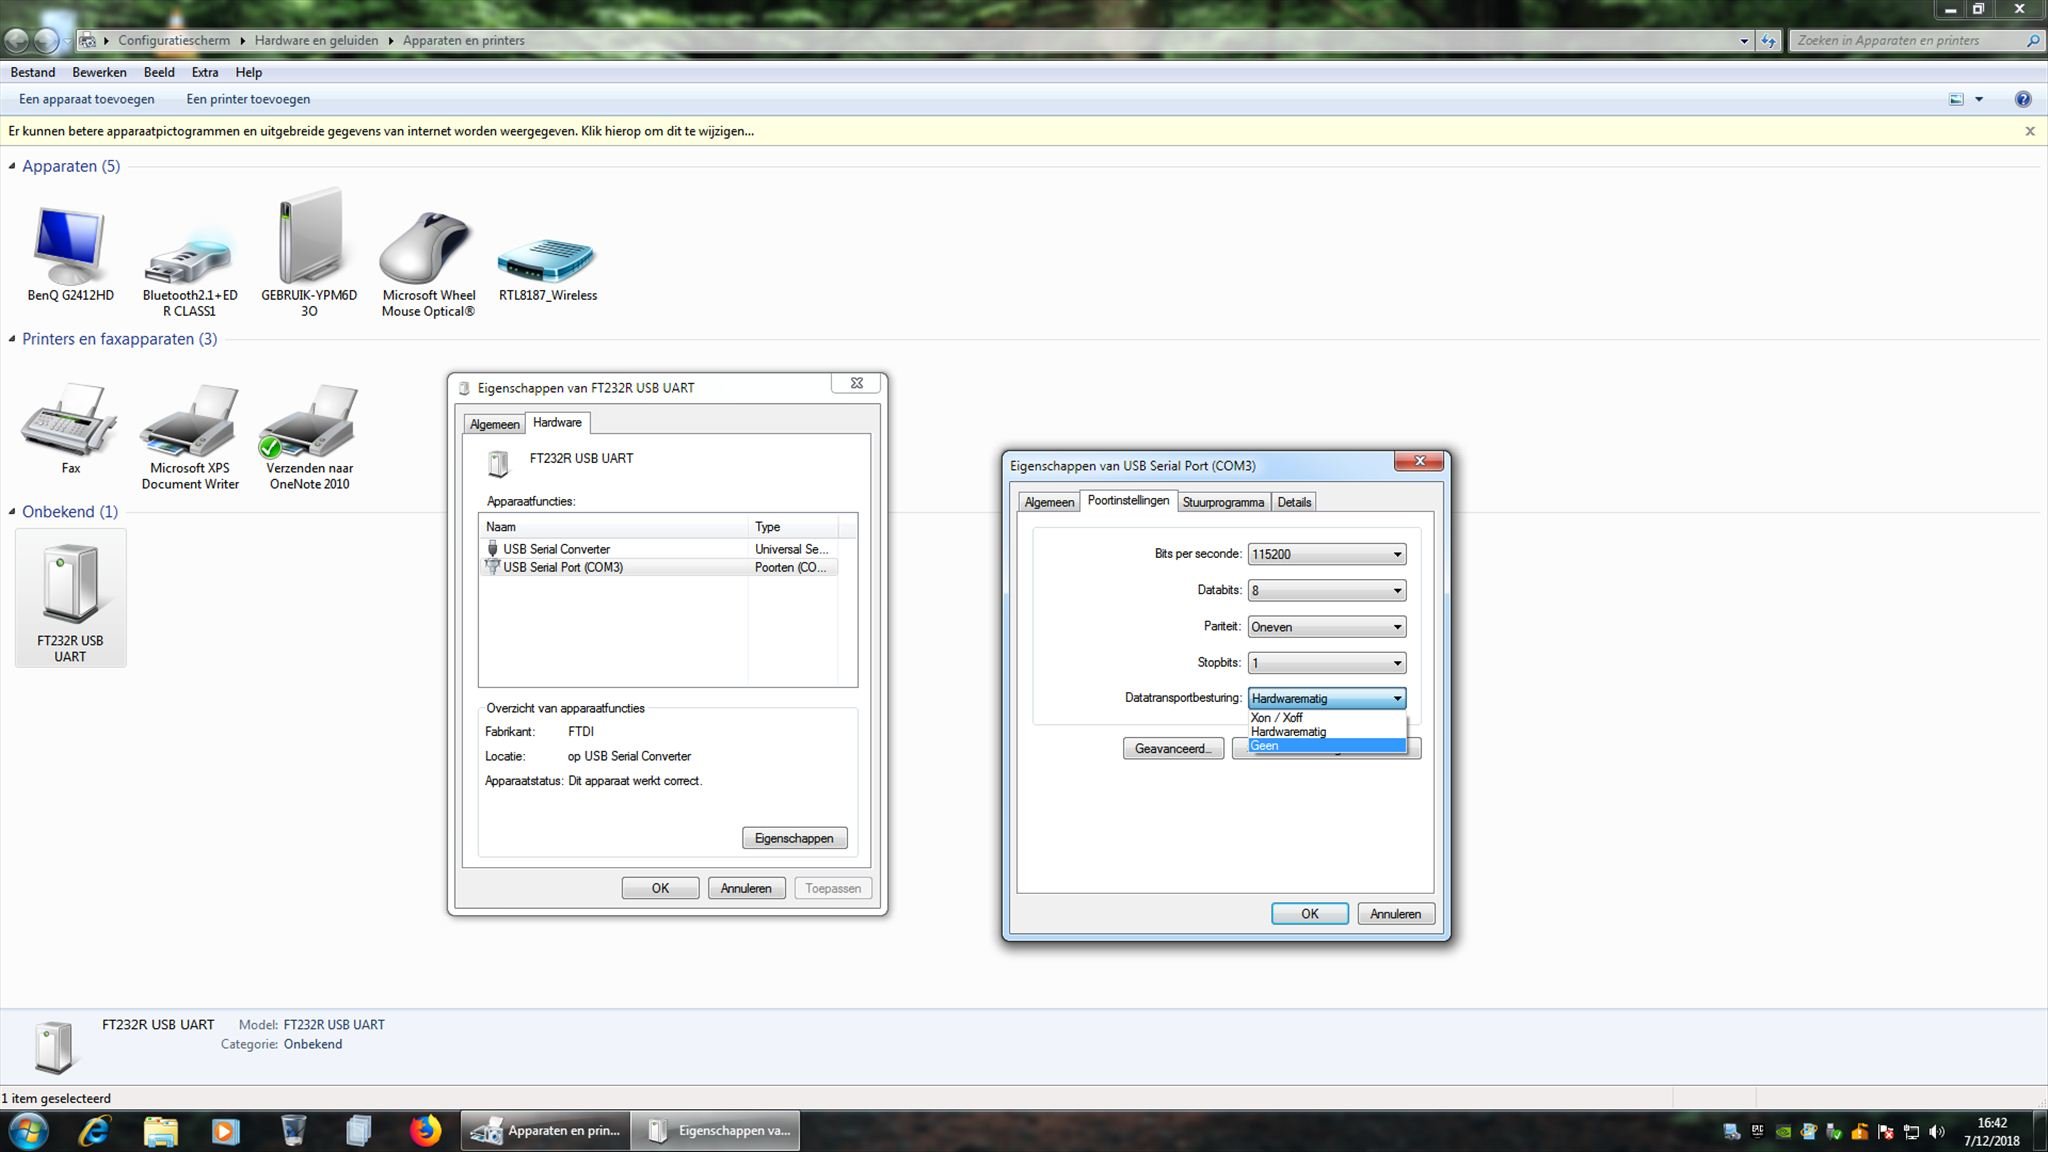The height and width of the screenshot is (1152, 2048).
Task: Open the Bewerken menu
Action: click(99, 72)
